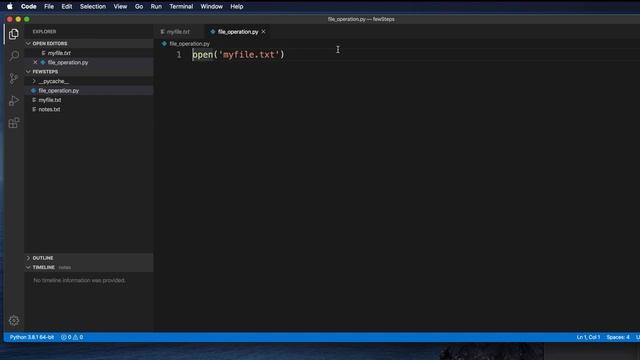Open the Terminal menu
The height and width of the screenshot is (360, 640).
(x=181, y=7)
